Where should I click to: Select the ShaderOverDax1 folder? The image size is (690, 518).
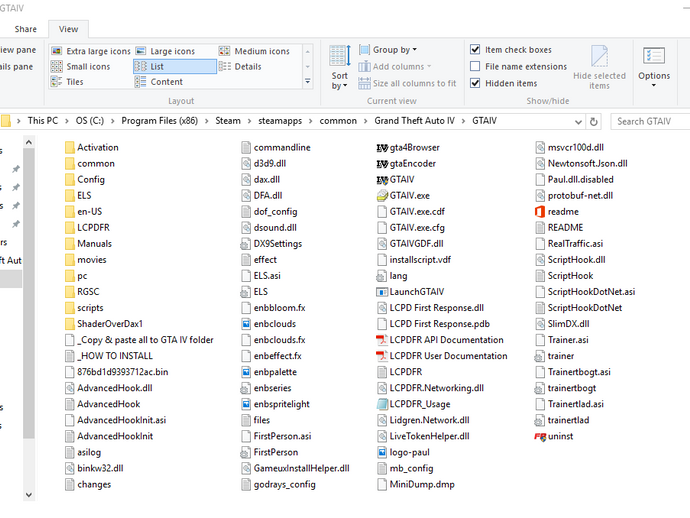coord(104,324)
